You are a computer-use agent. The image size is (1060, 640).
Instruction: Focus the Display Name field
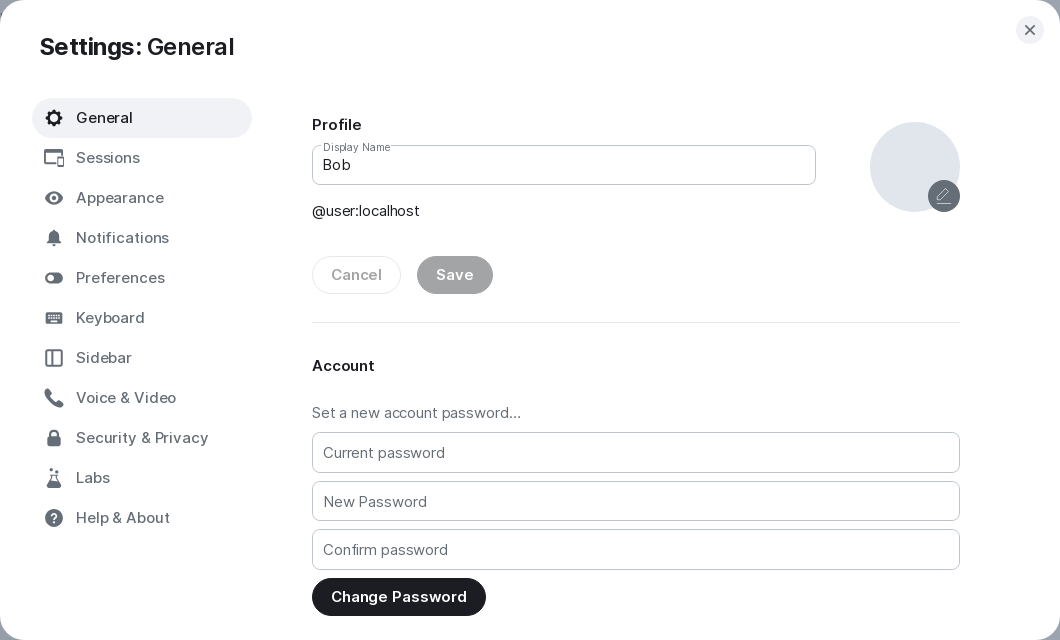(x=563, y=166)
